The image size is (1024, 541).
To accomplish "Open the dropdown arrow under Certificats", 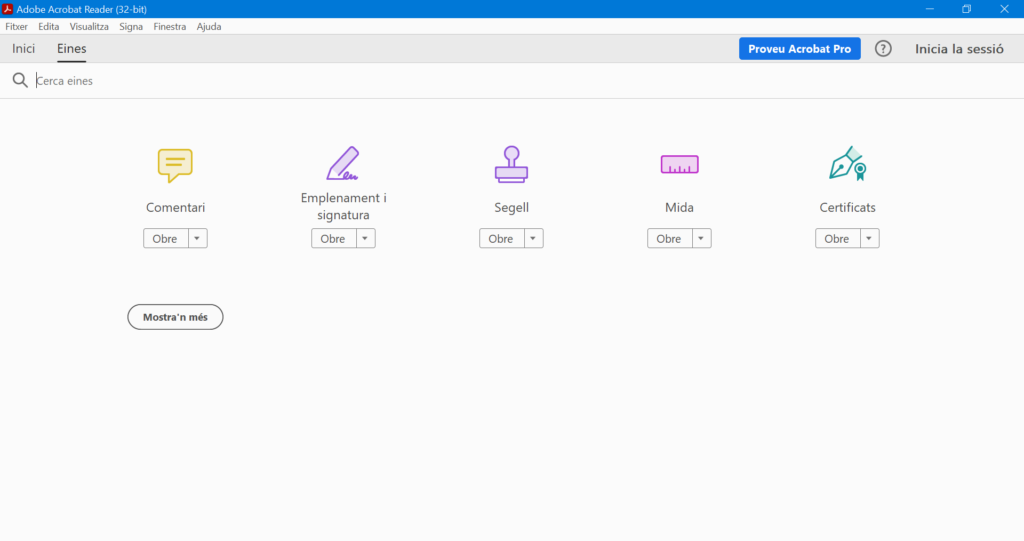I will 870,239.
